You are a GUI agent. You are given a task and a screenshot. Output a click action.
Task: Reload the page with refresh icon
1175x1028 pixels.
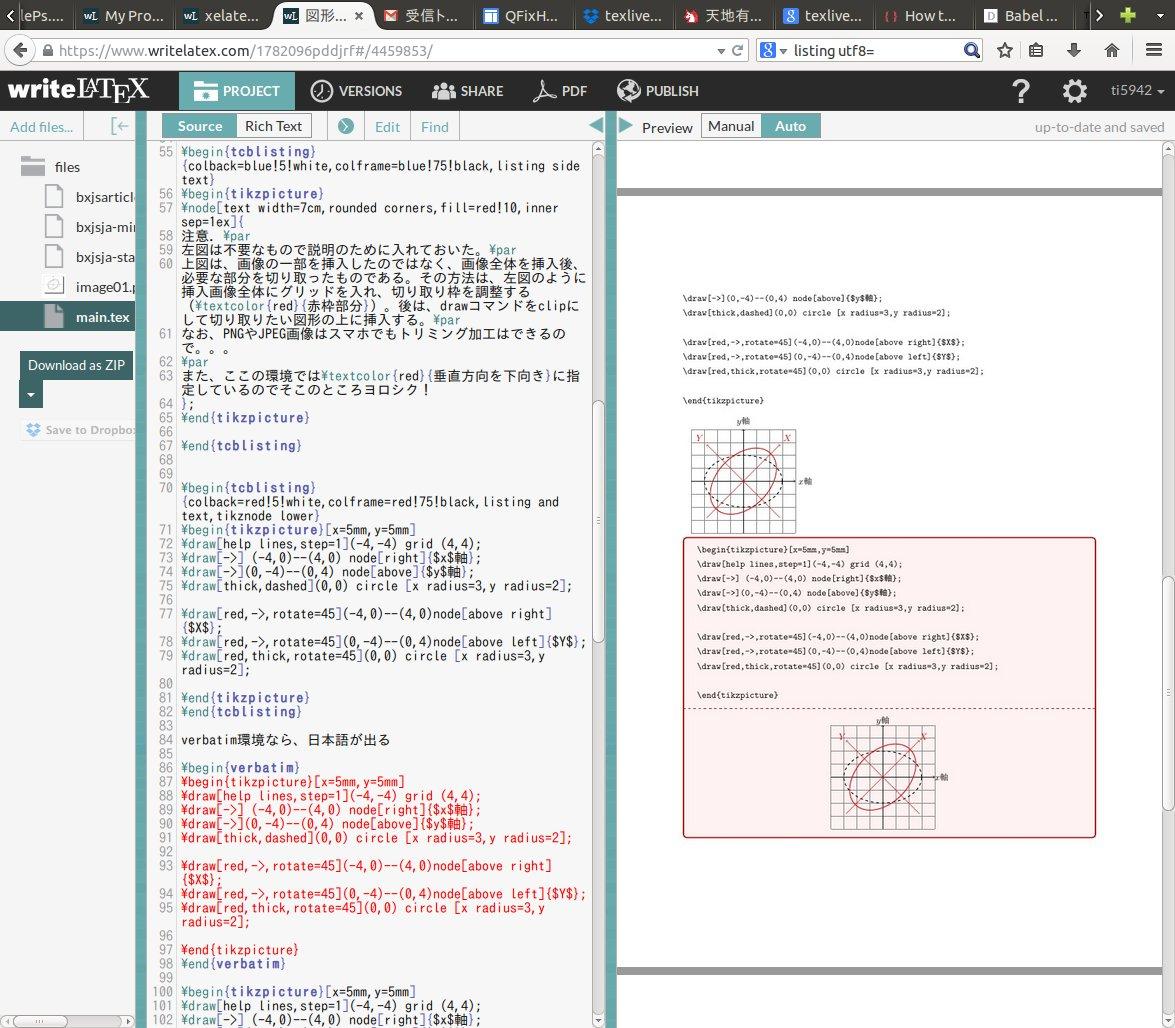pos(737,50)
